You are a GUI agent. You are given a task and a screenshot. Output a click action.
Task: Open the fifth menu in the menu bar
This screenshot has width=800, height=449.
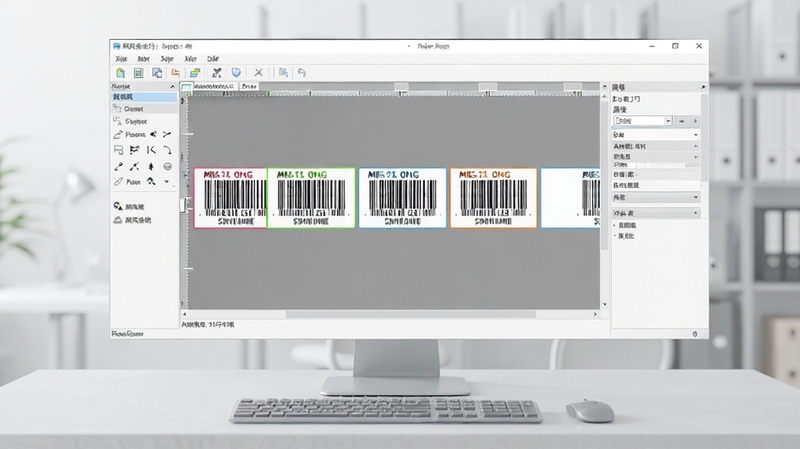213,59
